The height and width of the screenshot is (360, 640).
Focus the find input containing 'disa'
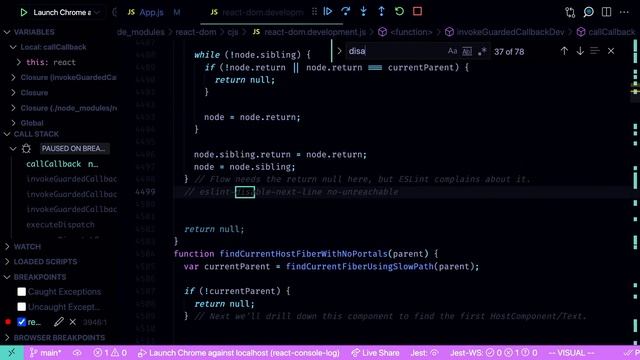tap(396, 51)
